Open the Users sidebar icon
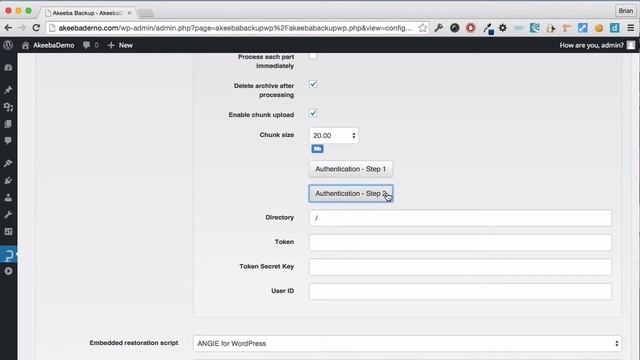The width and height of the screenshot is (640, 360). [8, 198]
